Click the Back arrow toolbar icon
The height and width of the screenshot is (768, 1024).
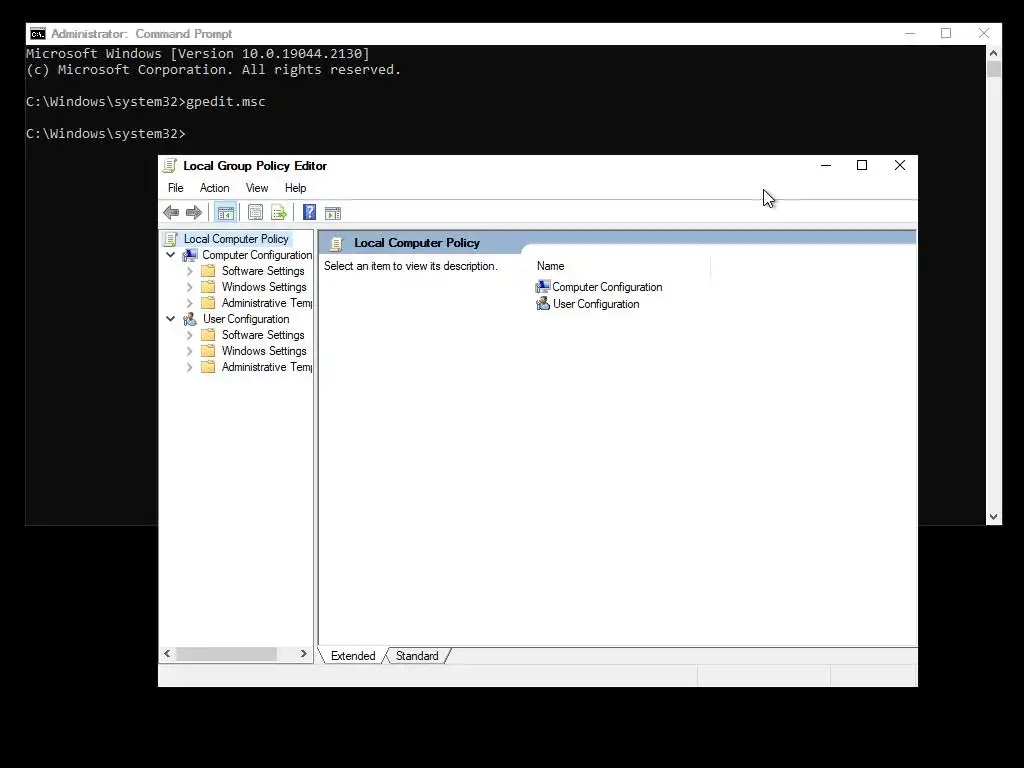pyautogui.click(x=171, y=212)
